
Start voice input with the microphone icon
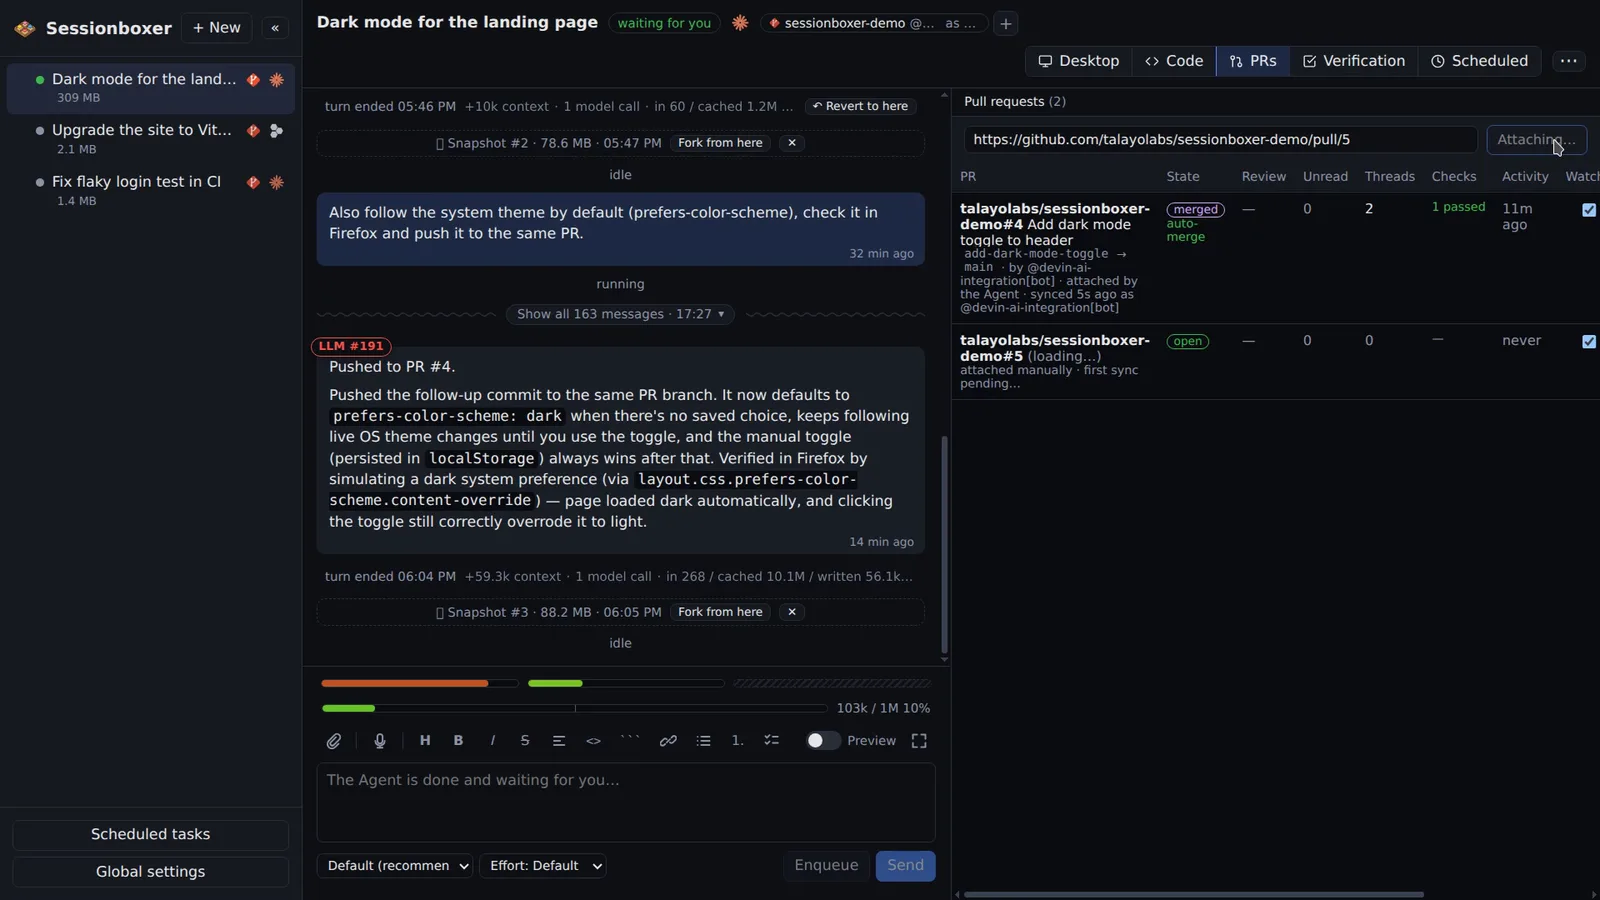380,741
